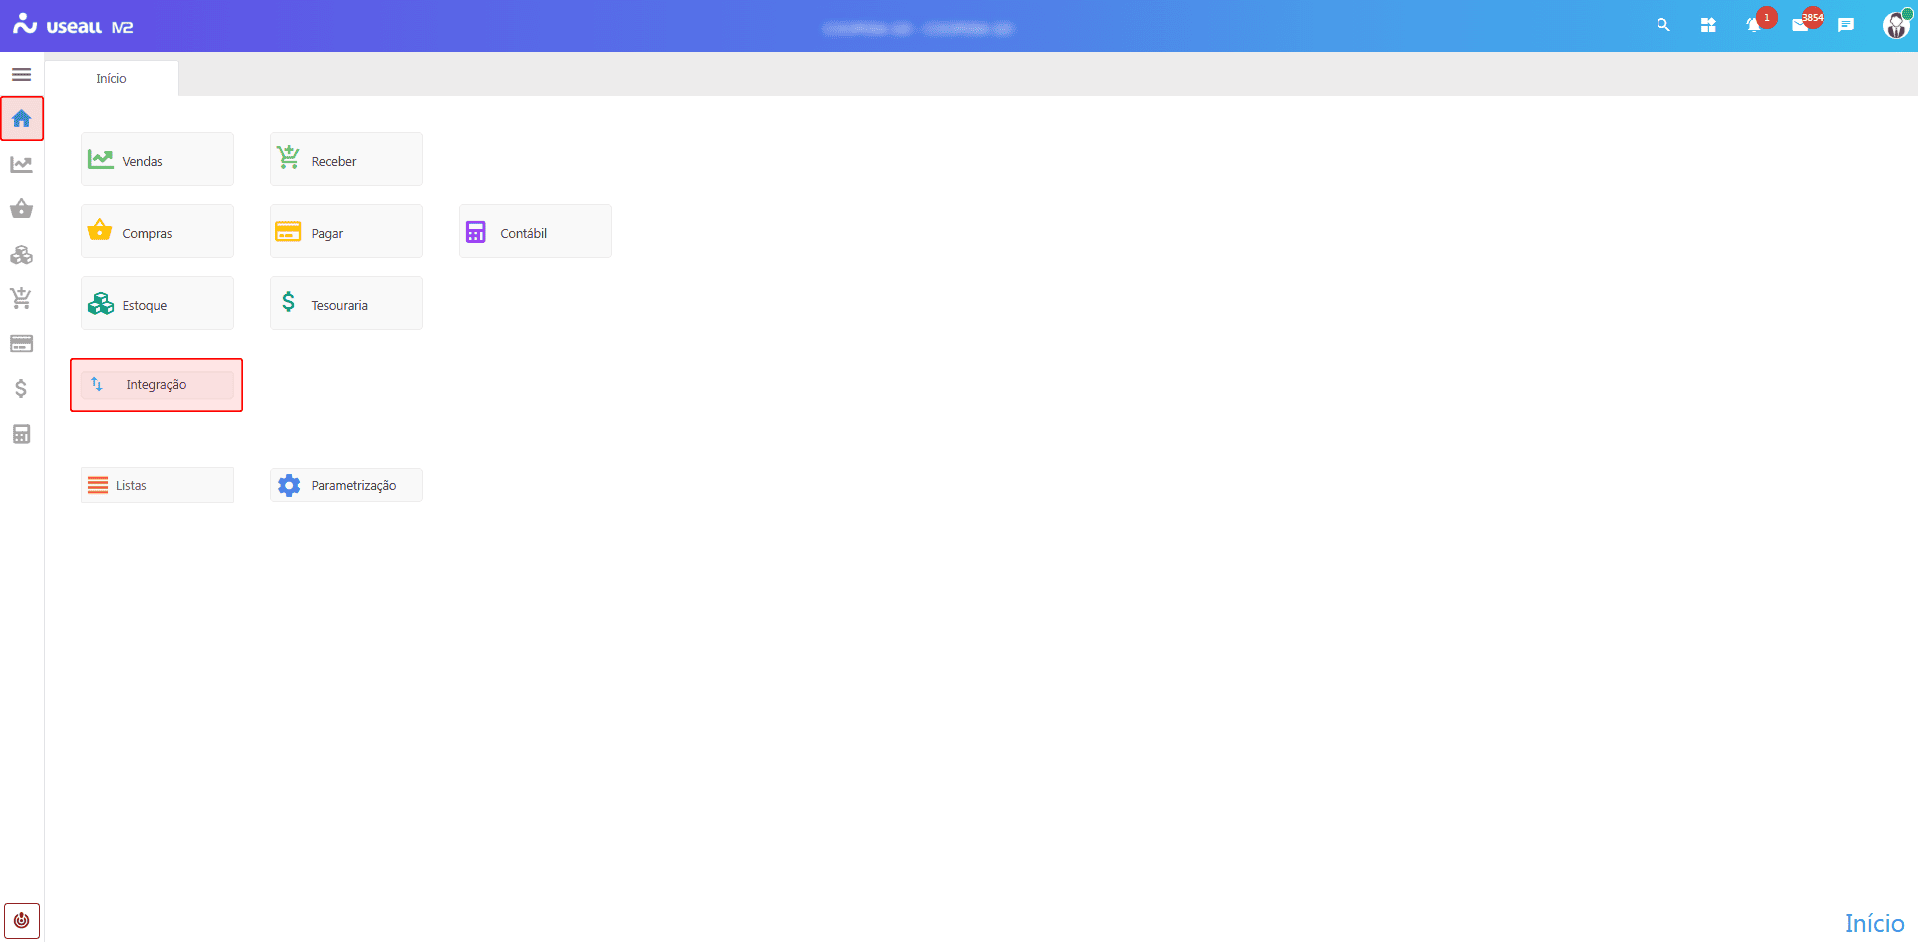Click the power logout button

21,920
